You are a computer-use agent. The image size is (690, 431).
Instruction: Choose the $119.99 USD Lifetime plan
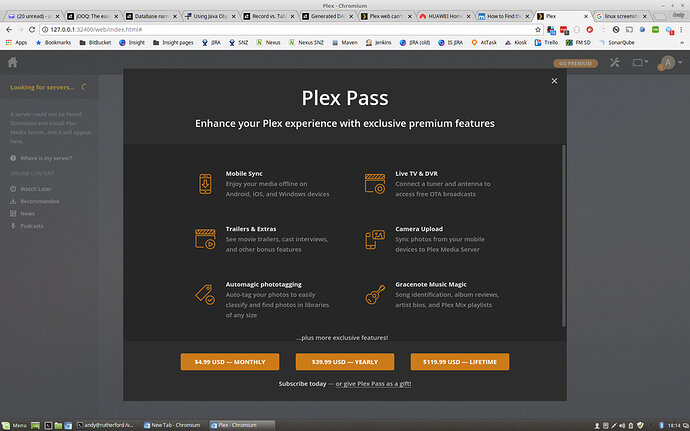tap(460, 362)
